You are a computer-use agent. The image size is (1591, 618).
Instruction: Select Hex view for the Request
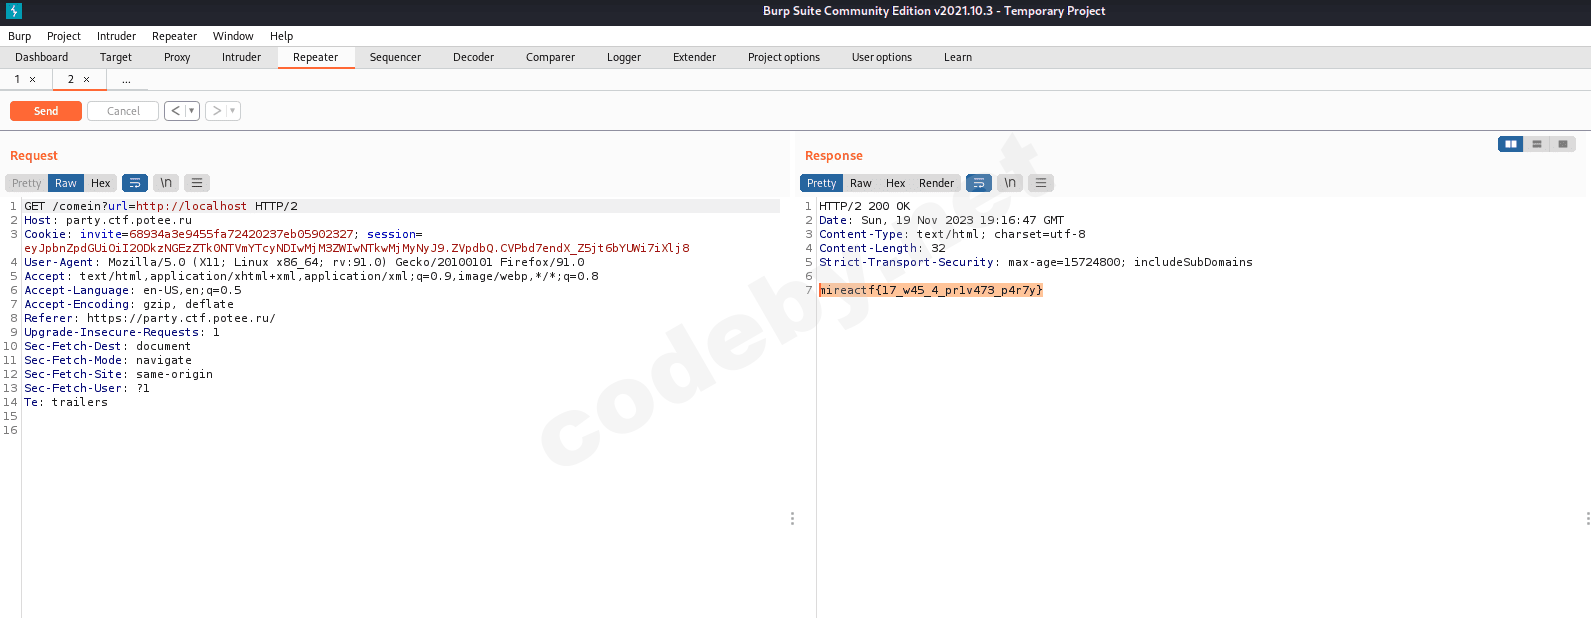point(100,183)
